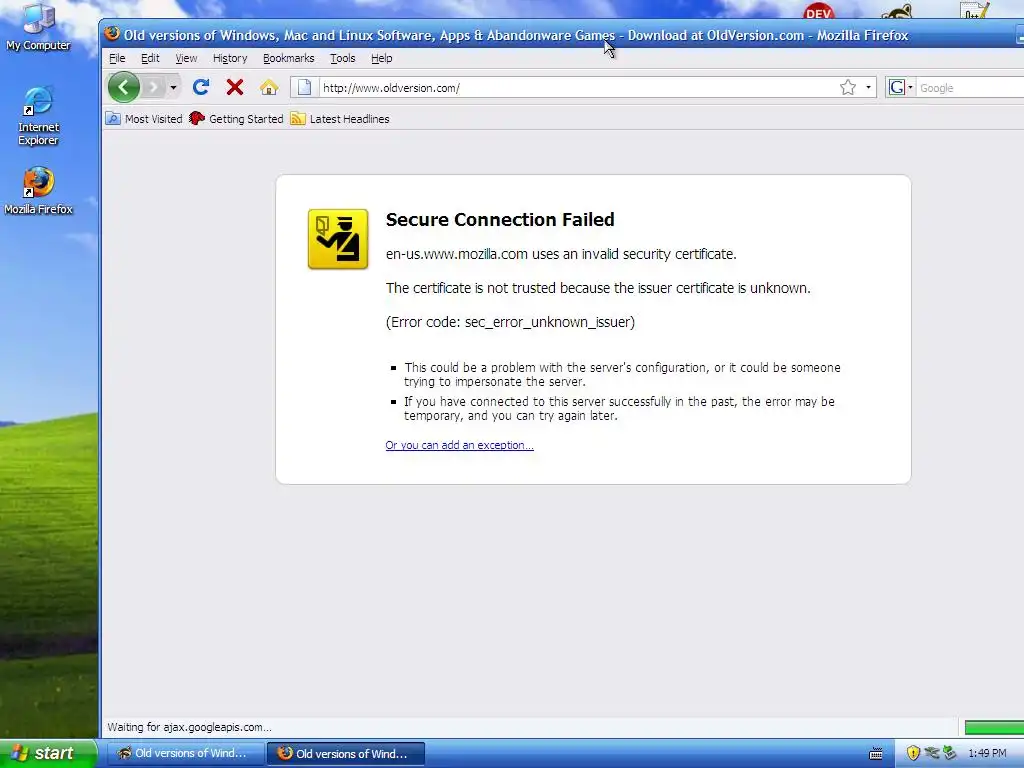The image size is (1024, 768).
Task: Click the 1:49 PM system clock
Action: pos(987,754)
